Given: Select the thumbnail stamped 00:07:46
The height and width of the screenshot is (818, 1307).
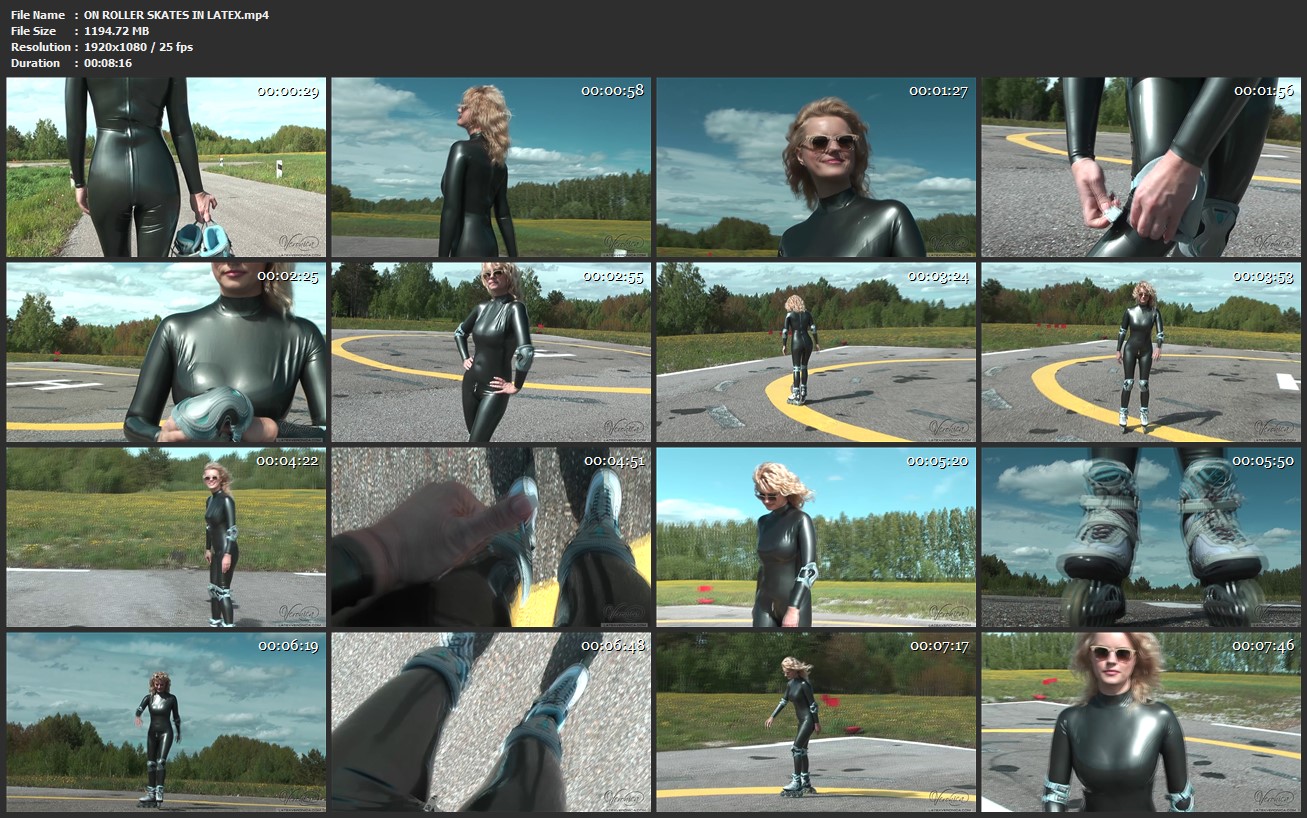Looking at the screenshot, I should [x=1141, y=722].
